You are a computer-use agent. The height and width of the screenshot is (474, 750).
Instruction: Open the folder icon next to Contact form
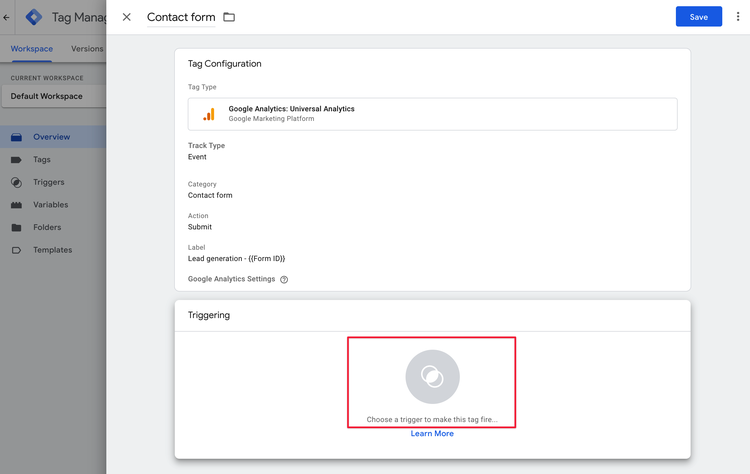tap(229, 17)
